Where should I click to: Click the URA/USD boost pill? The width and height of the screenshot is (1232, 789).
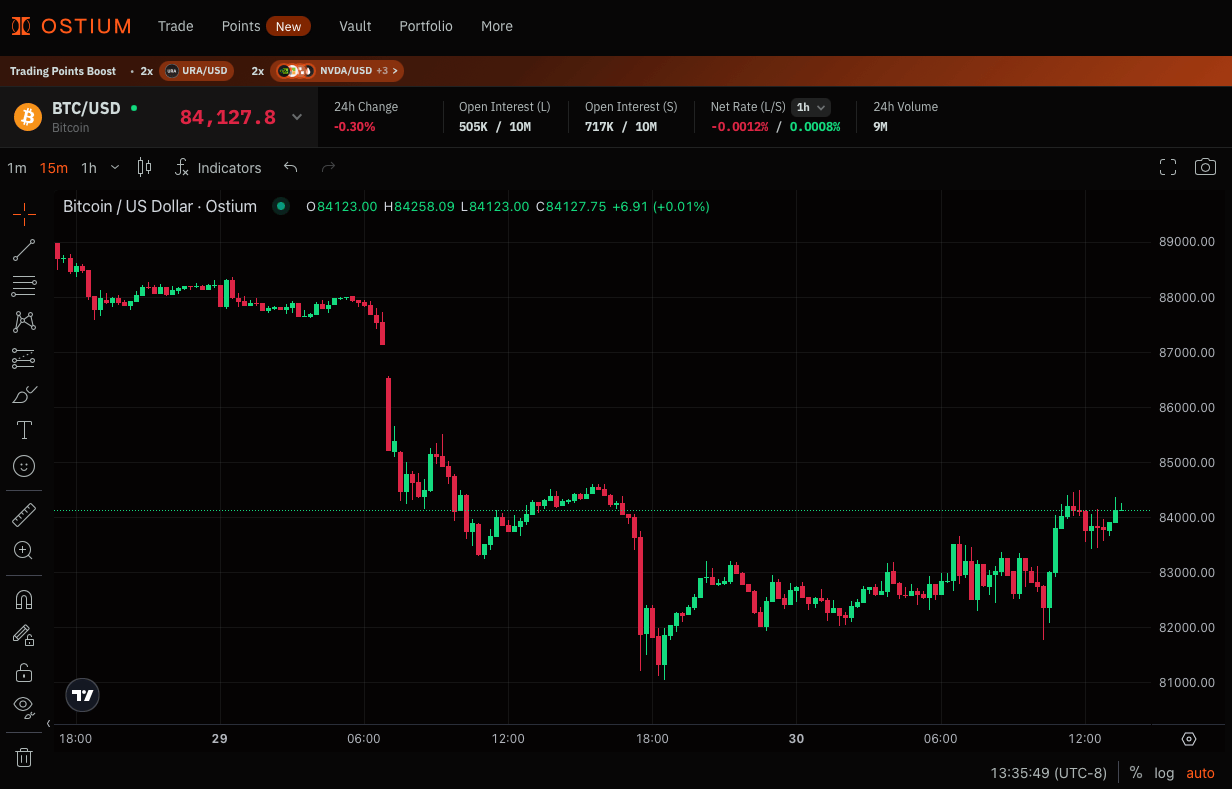[x=197, y=71]
